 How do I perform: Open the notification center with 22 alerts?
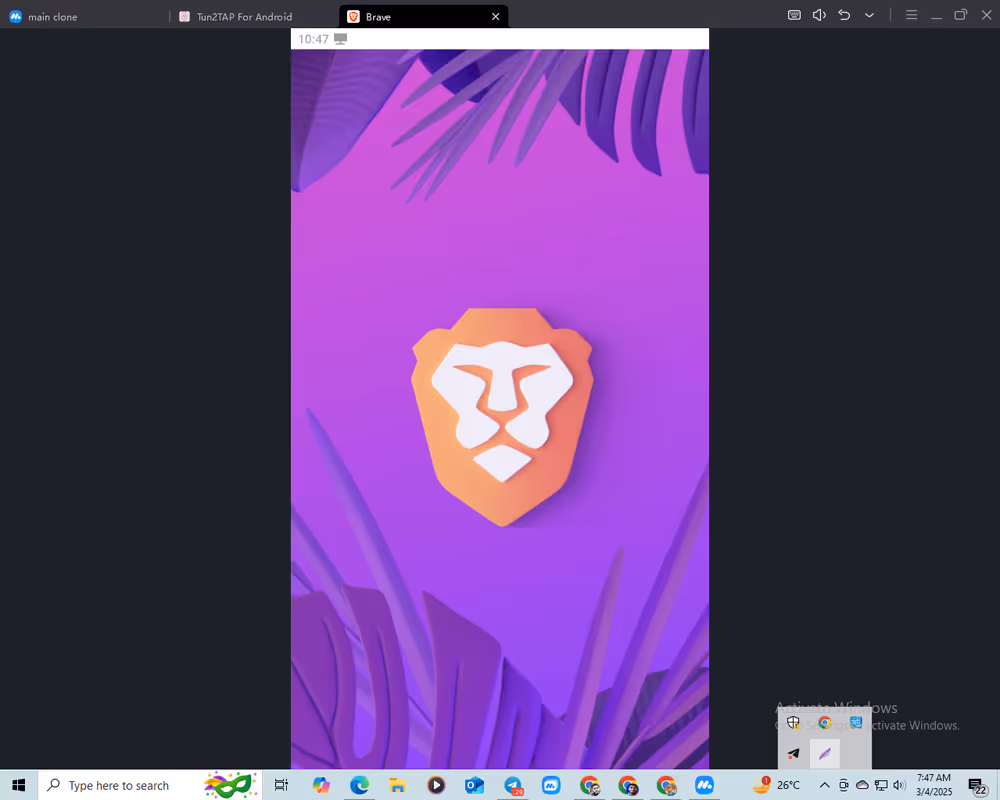977,786
